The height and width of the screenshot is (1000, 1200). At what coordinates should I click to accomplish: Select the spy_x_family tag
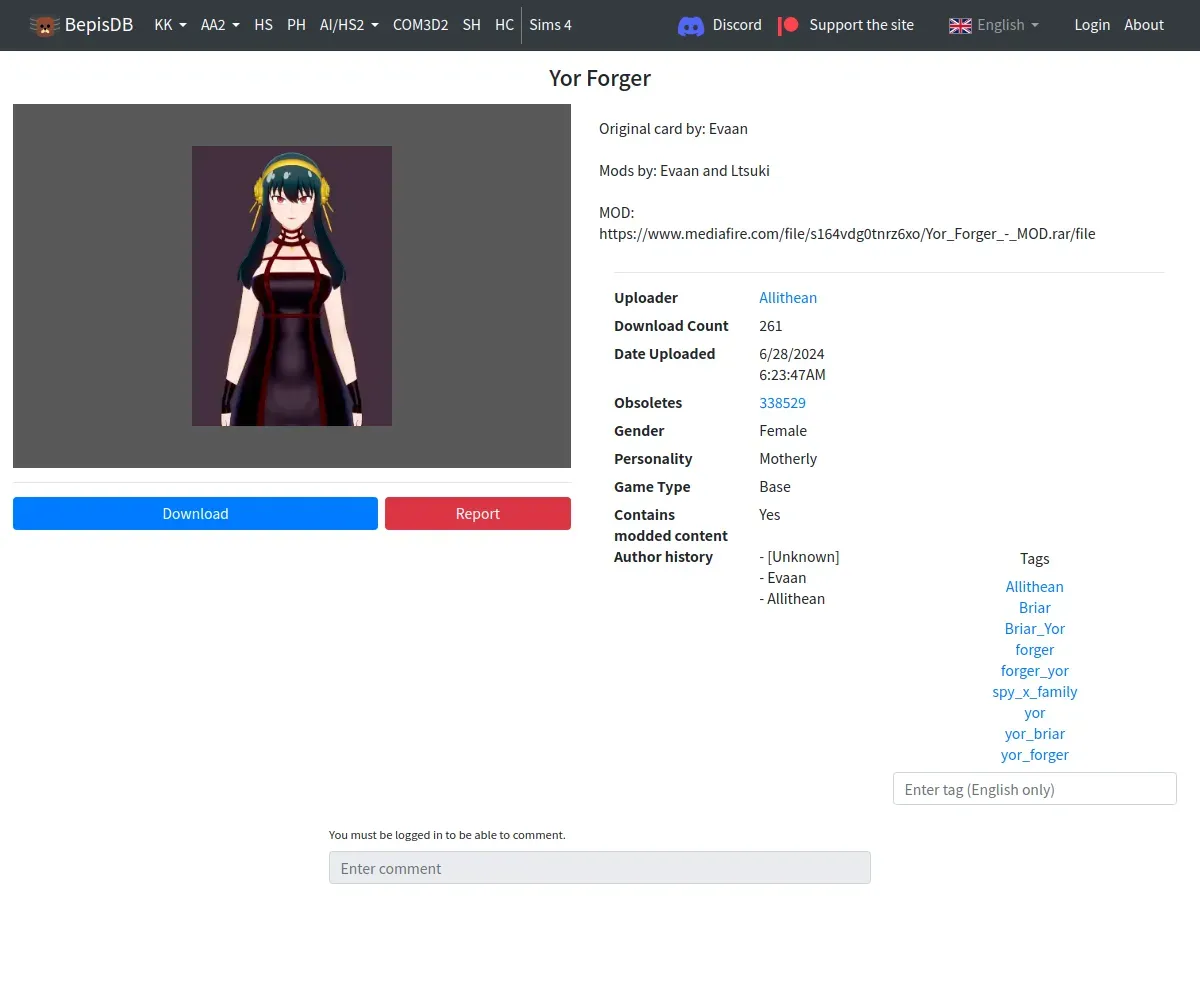[x=1035, y=692]
